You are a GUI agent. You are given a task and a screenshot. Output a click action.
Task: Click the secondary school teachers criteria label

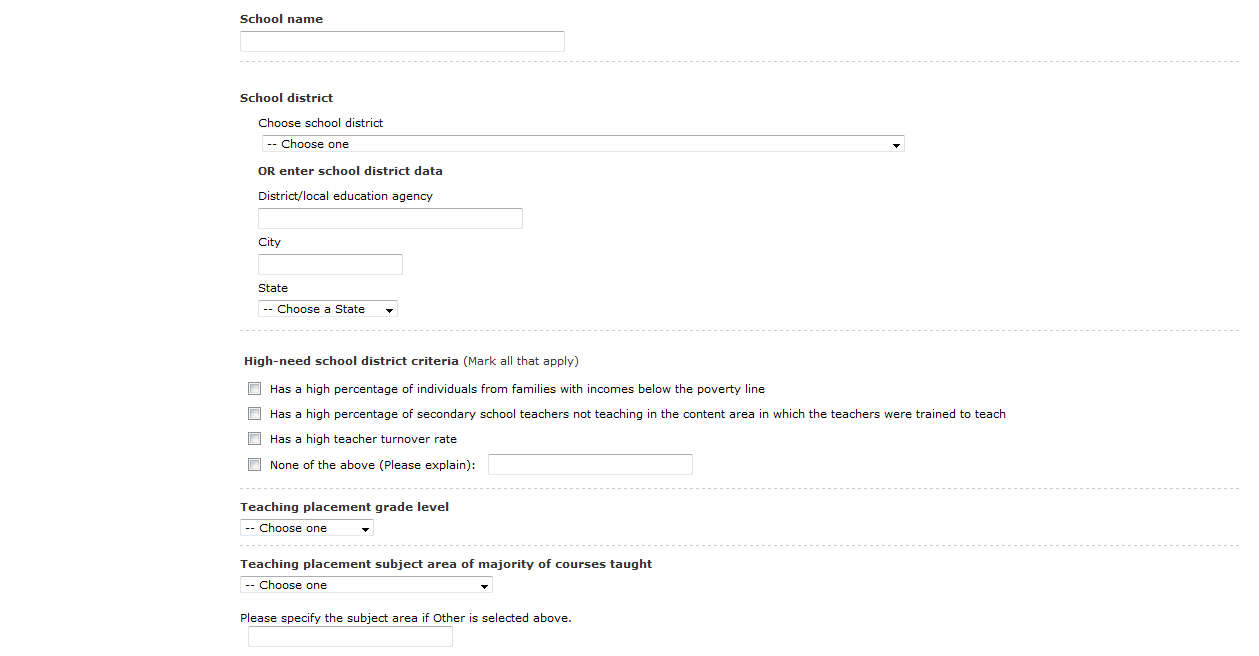pos(637,414)
